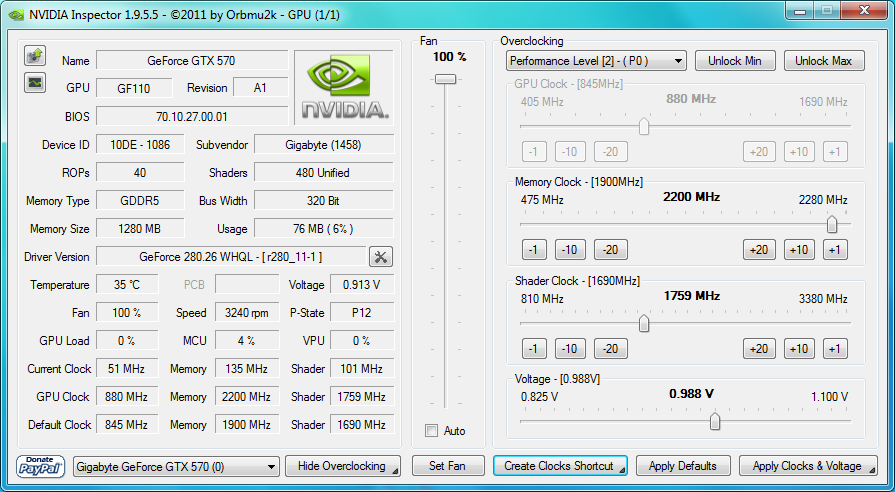Screen dimensions: 895x492
Task: Open driver profile settings wrench icon
Action: [381, 257]
